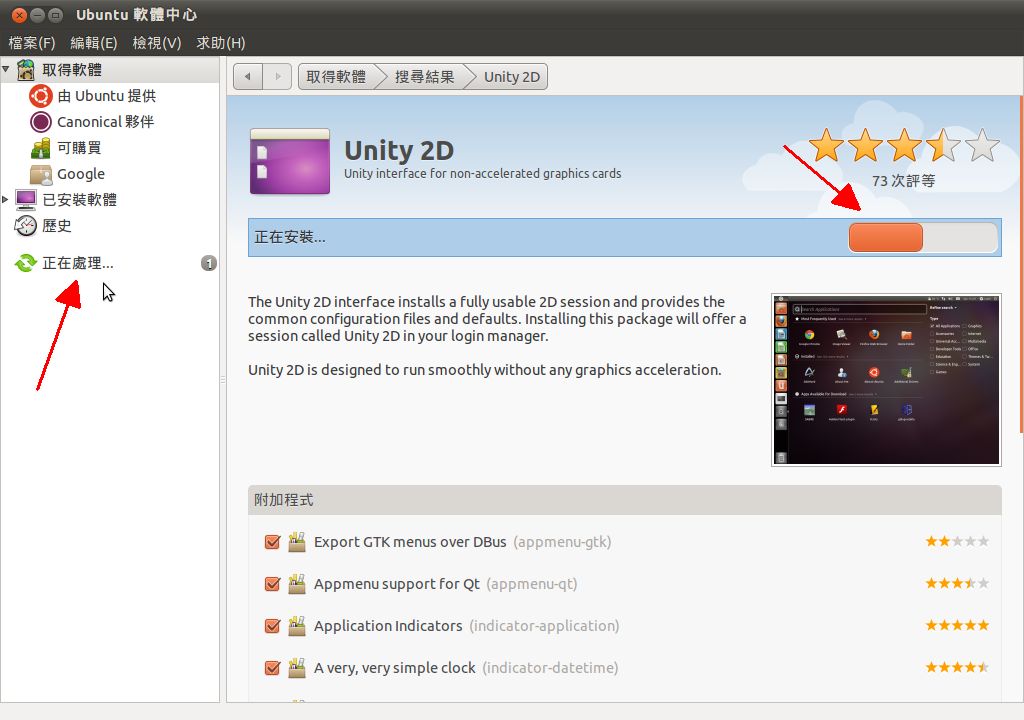Click the star rating for Application Indicators
Viewport: 1024px width, 720px height.
pyautogui.click(x=957, y=625)
